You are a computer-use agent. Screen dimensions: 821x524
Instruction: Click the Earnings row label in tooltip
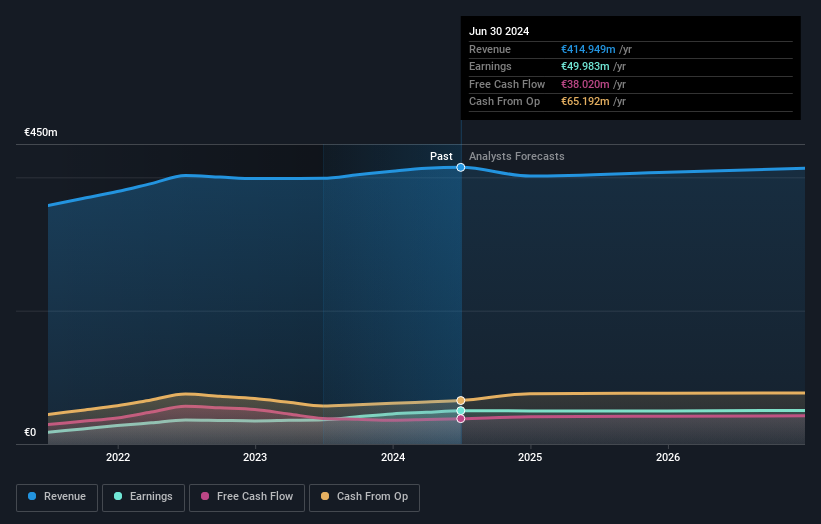[x=490, y=66]
